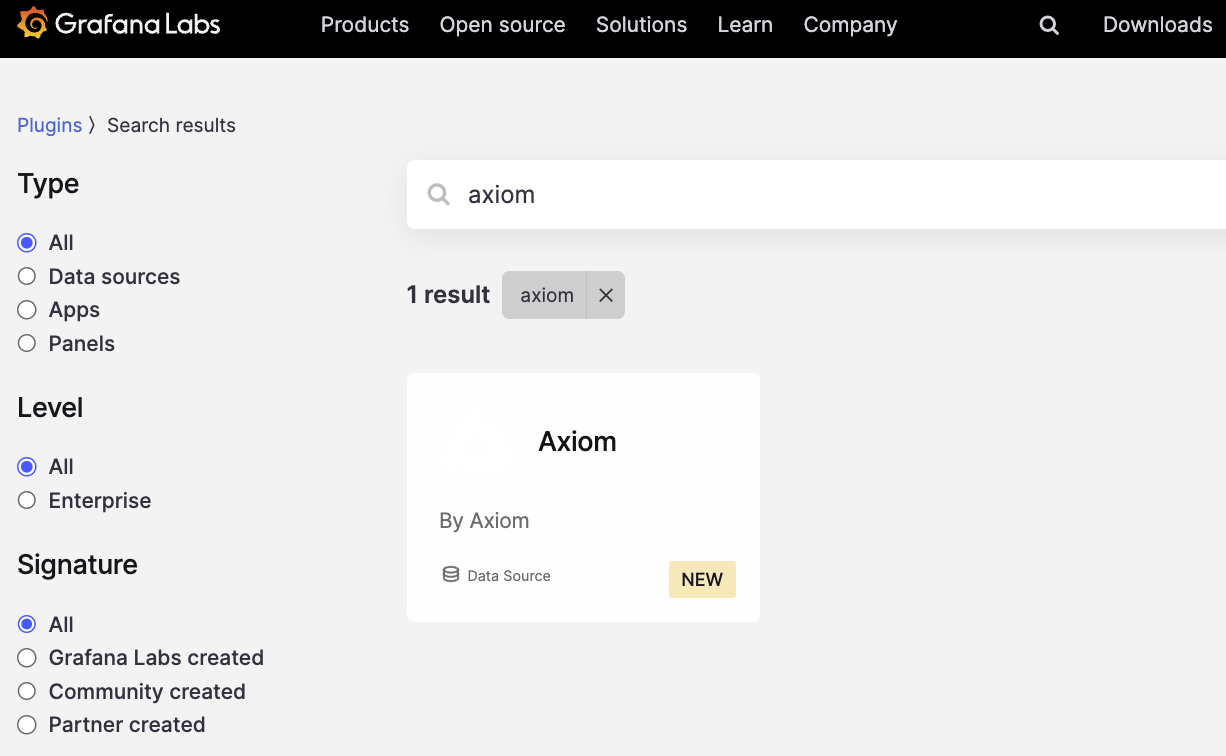Click the NEW badge on Axiom card

tap(702, 580)
